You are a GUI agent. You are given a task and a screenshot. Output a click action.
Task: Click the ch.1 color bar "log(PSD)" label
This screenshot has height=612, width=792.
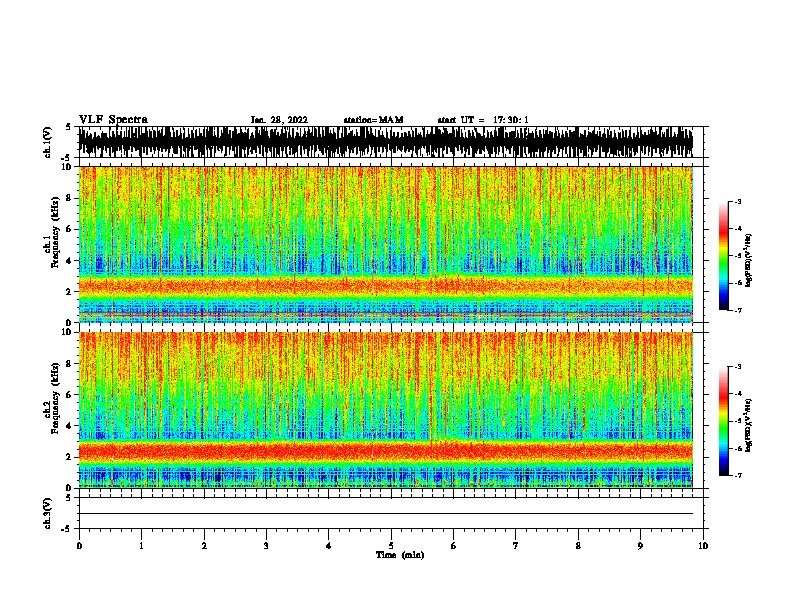coord(748,261)
